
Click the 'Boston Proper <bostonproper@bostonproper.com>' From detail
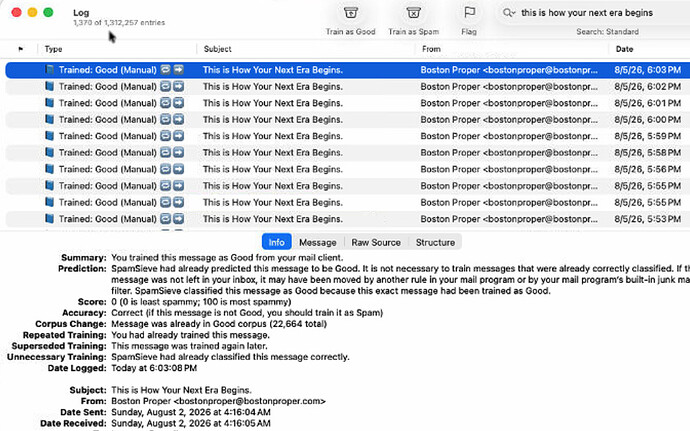click(x=218, y=401)
